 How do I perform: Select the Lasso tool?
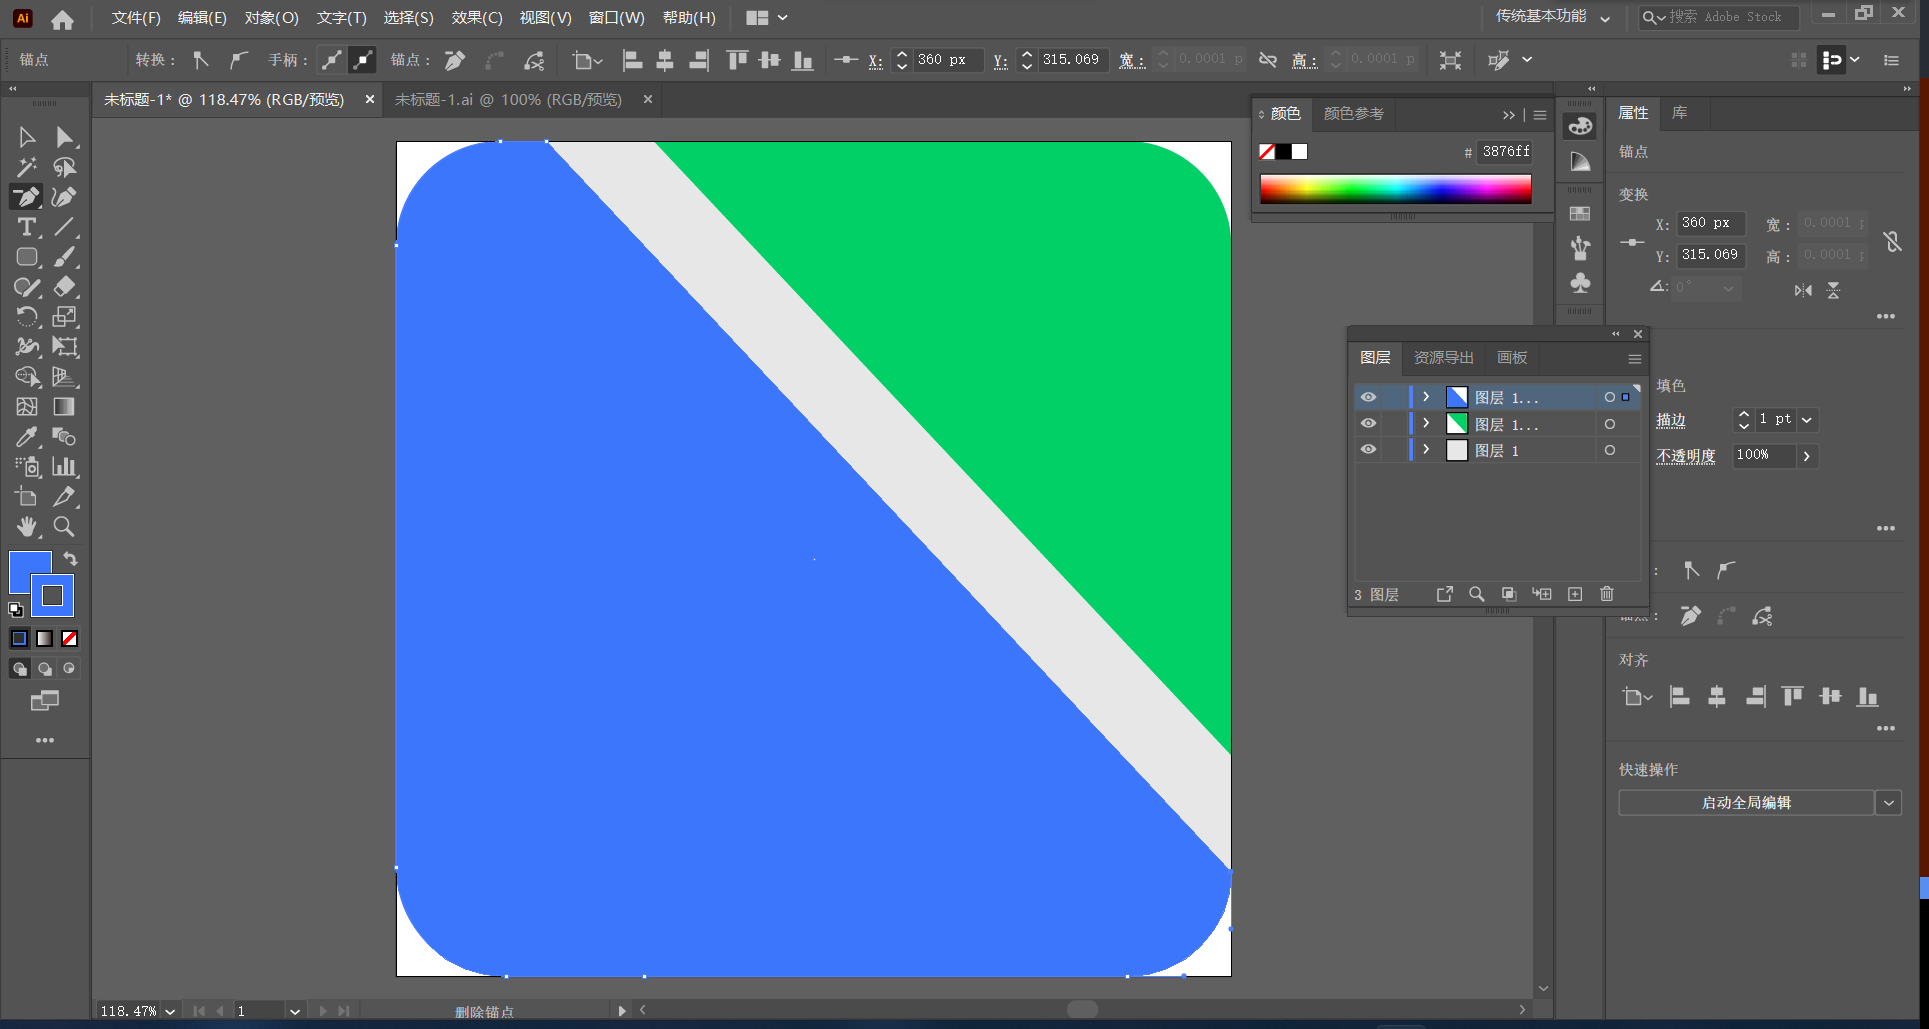(x=65, y=167)
